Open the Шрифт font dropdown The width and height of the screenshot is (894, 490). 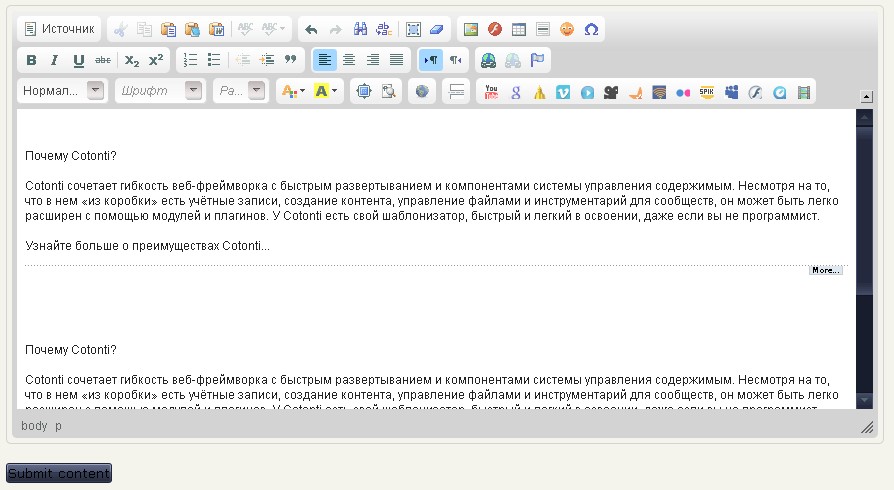coord(160,91)
